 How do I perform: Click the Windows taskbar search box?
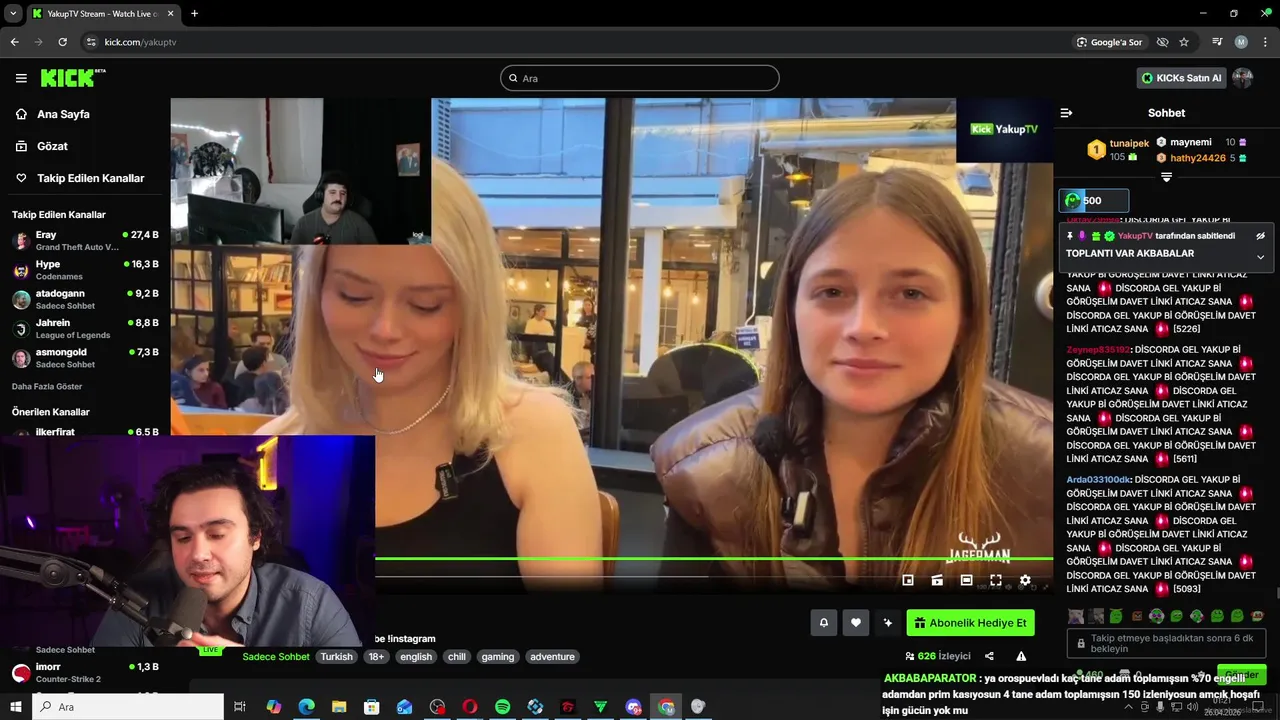tap(128, 707)
